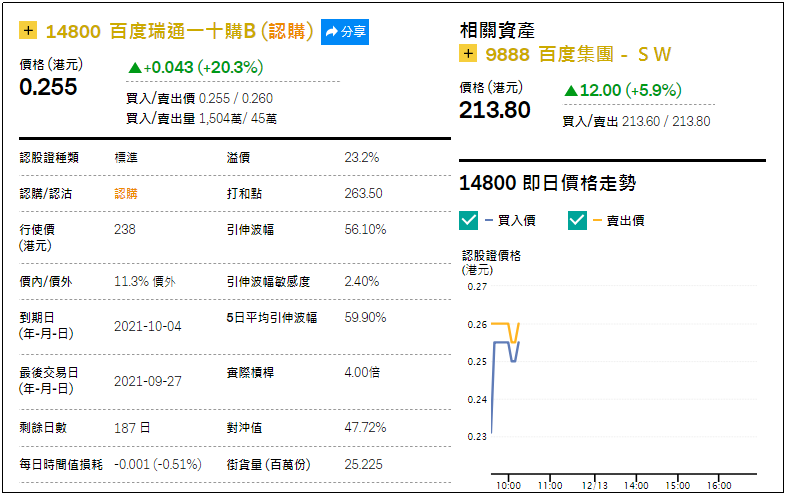This screenshot has width=786, height=495.
Task: Click the 14:00 time axis marker
Action: click(636, 485)
